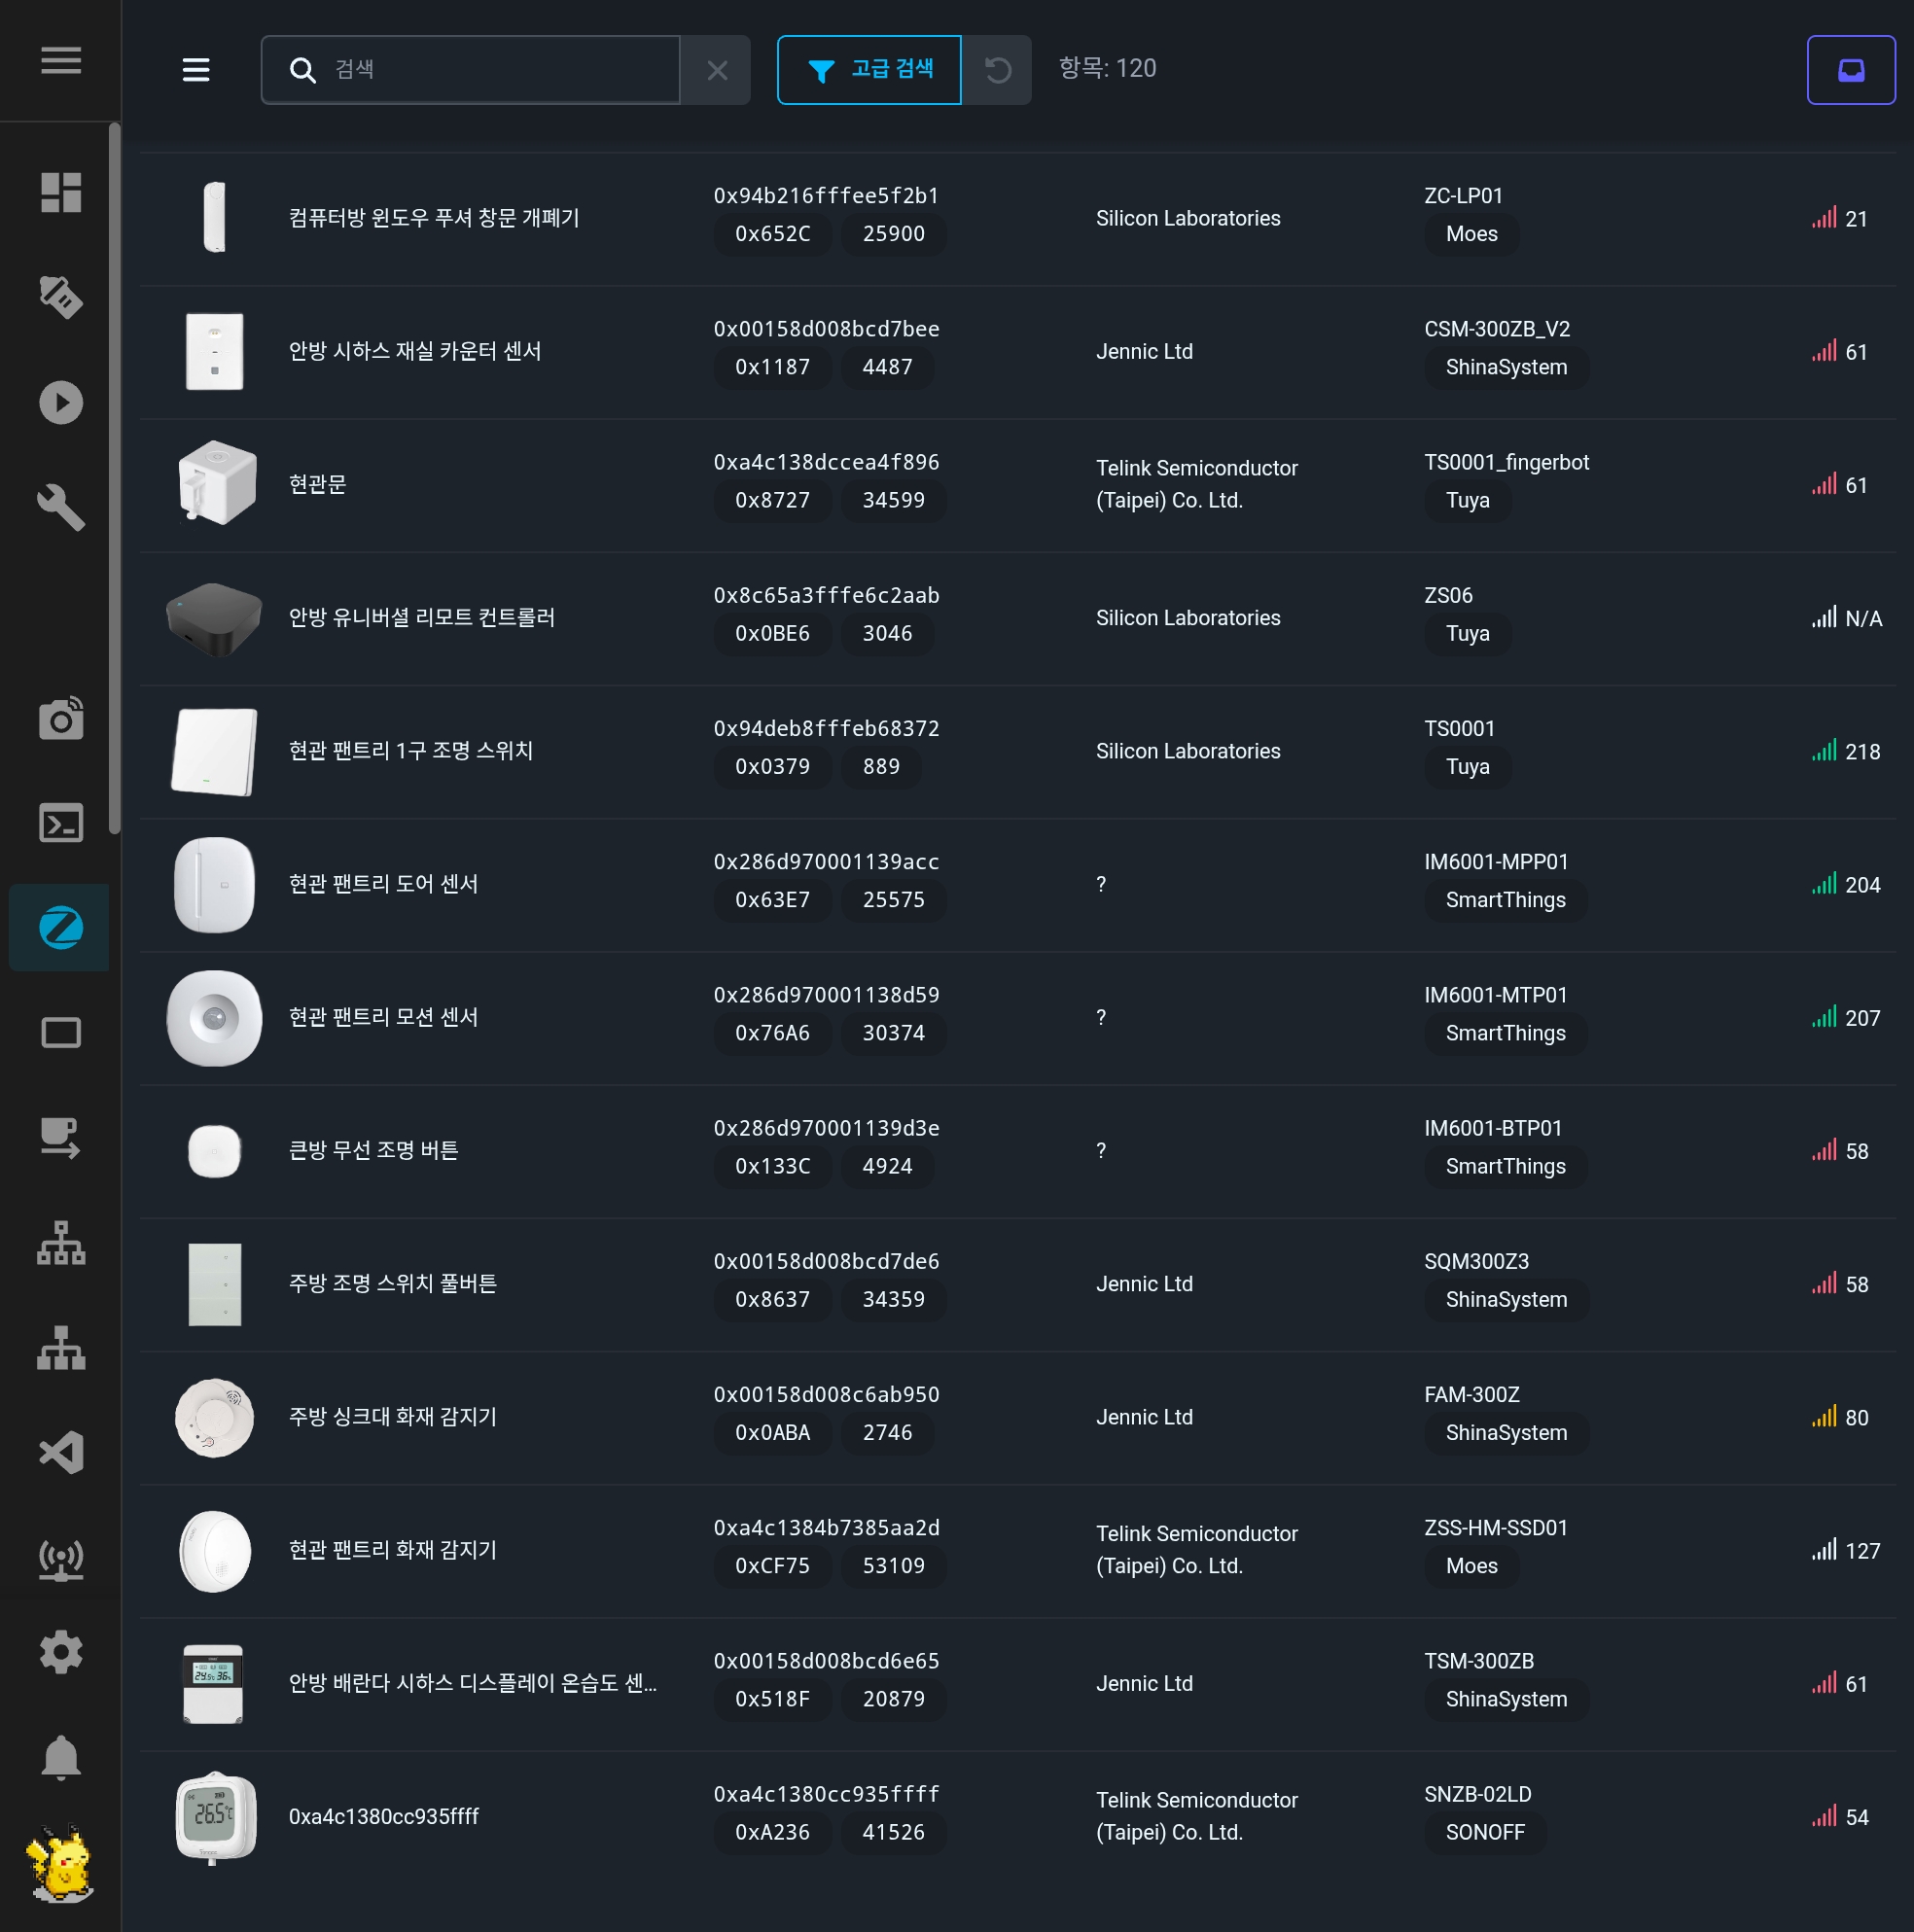Click the universal remote controller thumbnail
The height and width of the screenshot is (1932, 1914).
(x=214, y=618)
